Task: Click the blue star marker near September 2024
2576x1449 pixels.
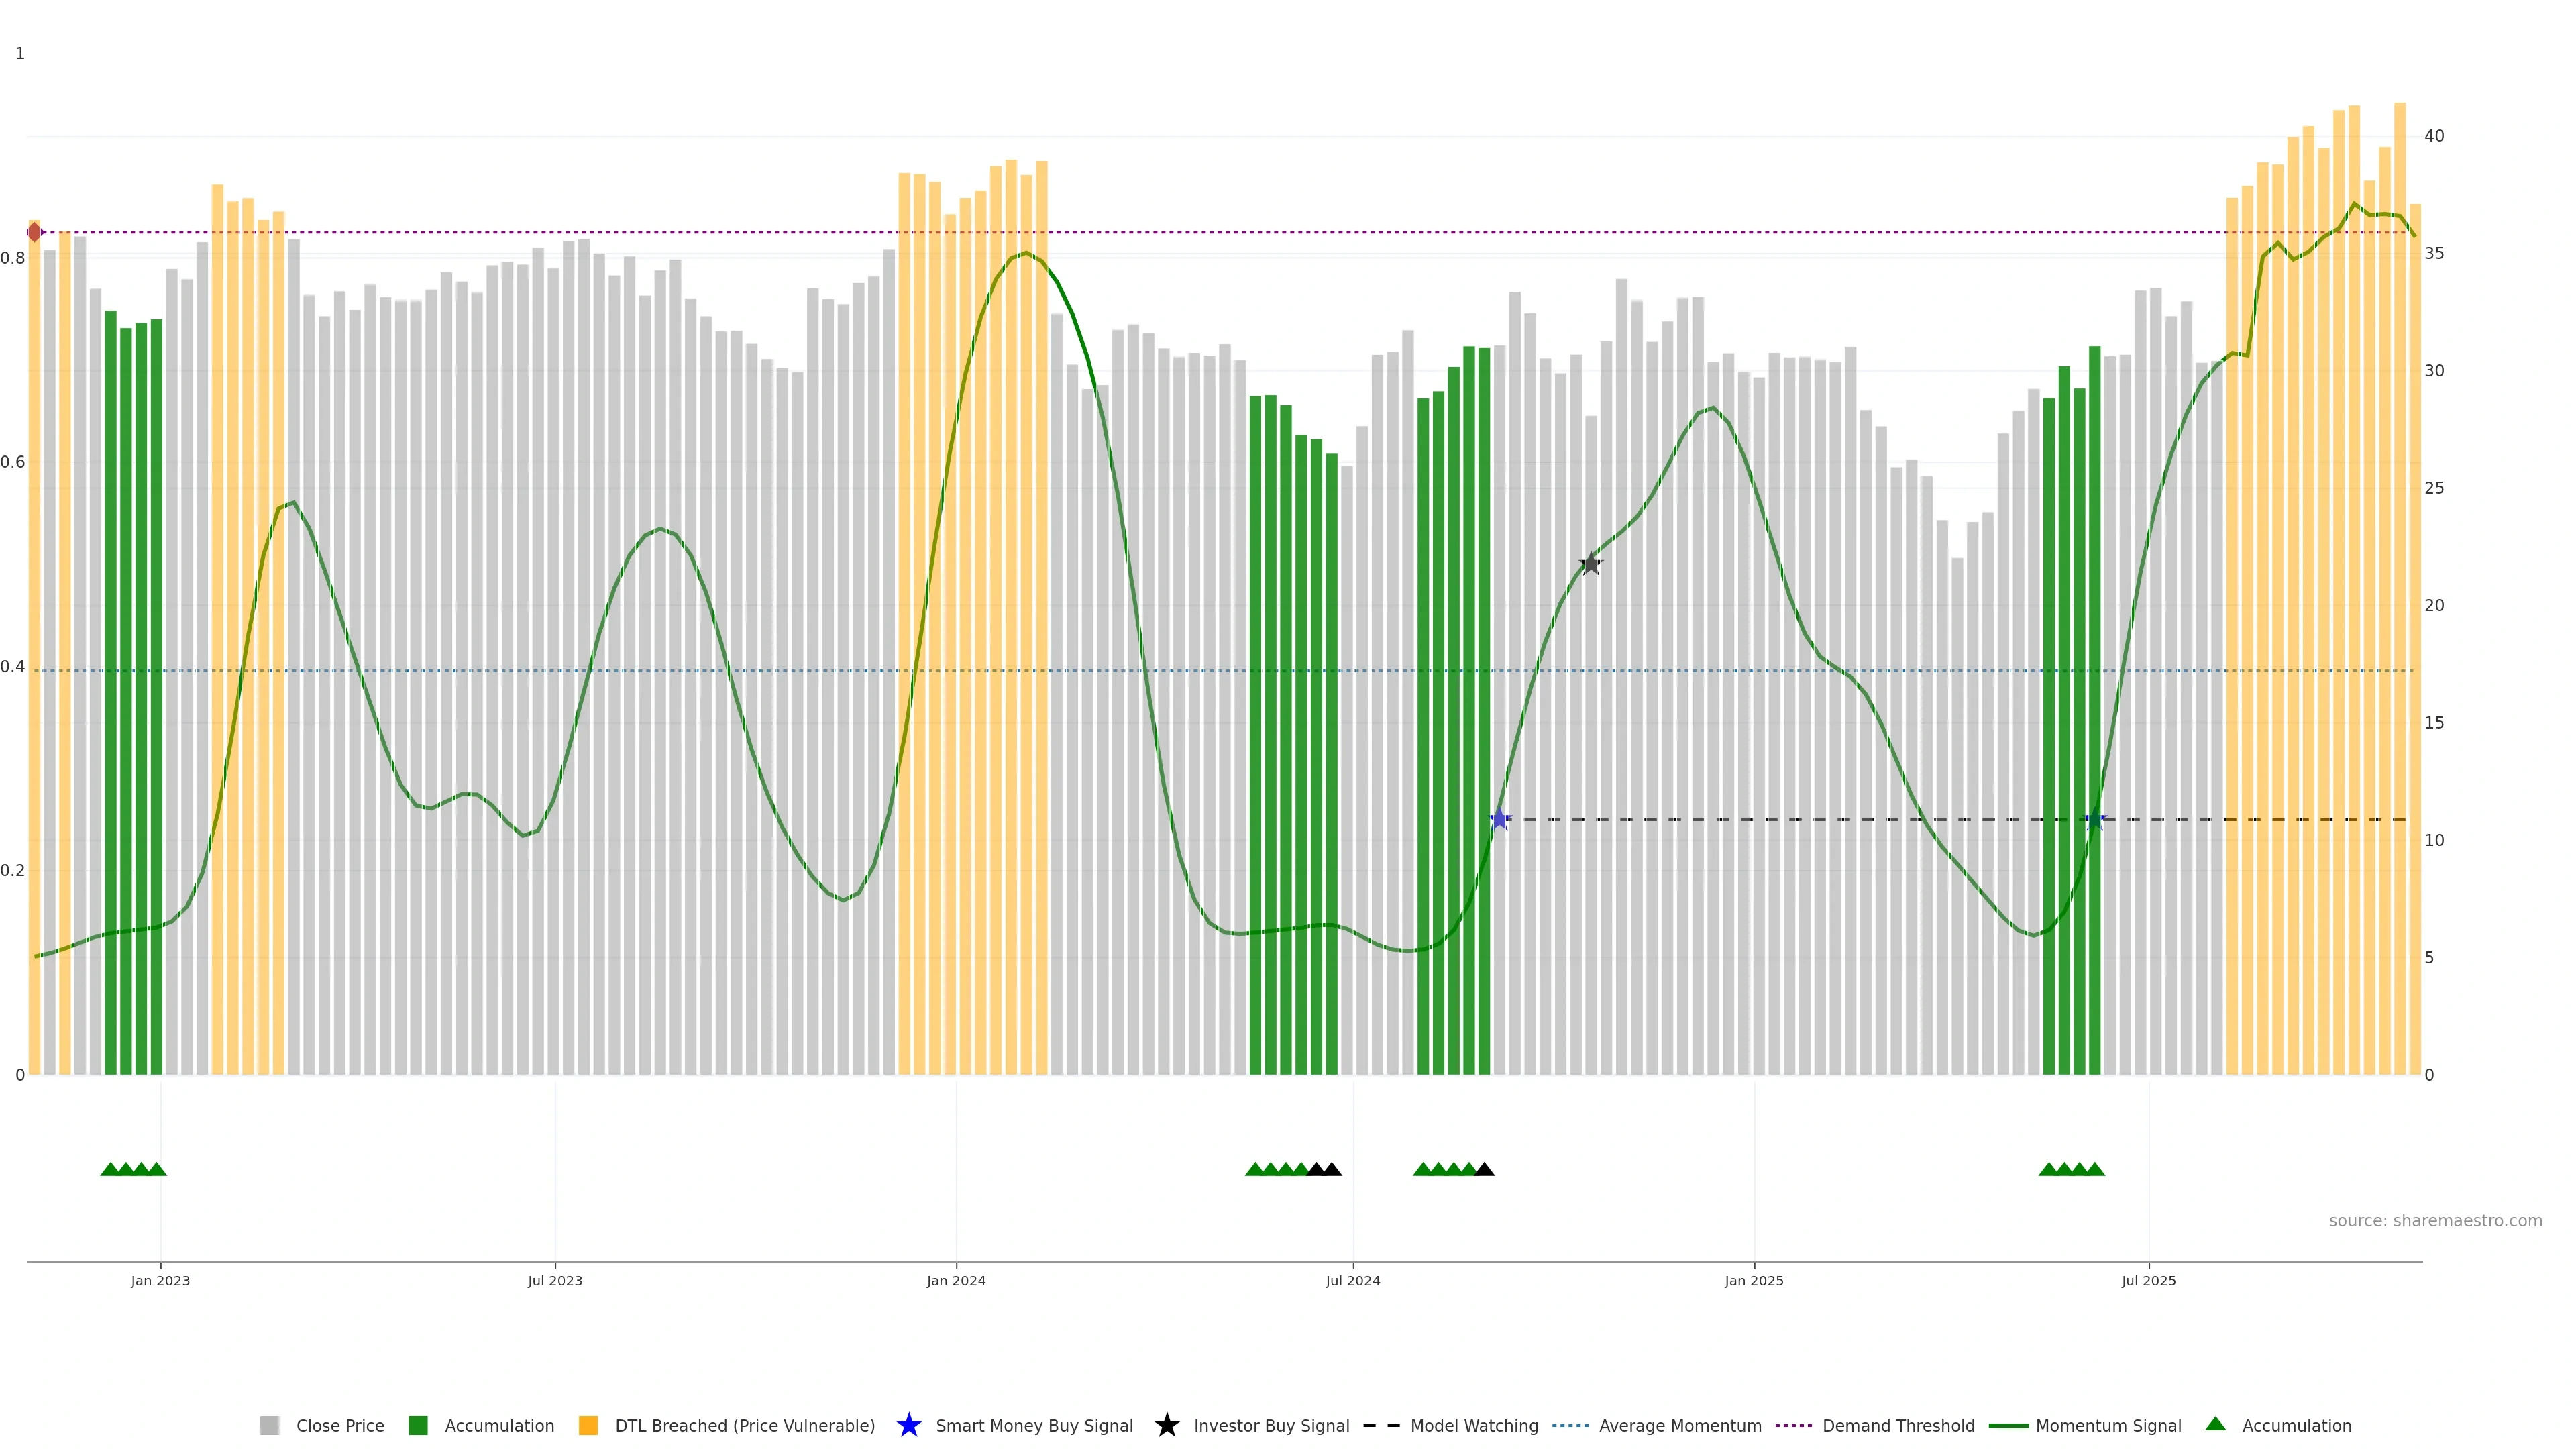Action: (x=1499, y=820)
